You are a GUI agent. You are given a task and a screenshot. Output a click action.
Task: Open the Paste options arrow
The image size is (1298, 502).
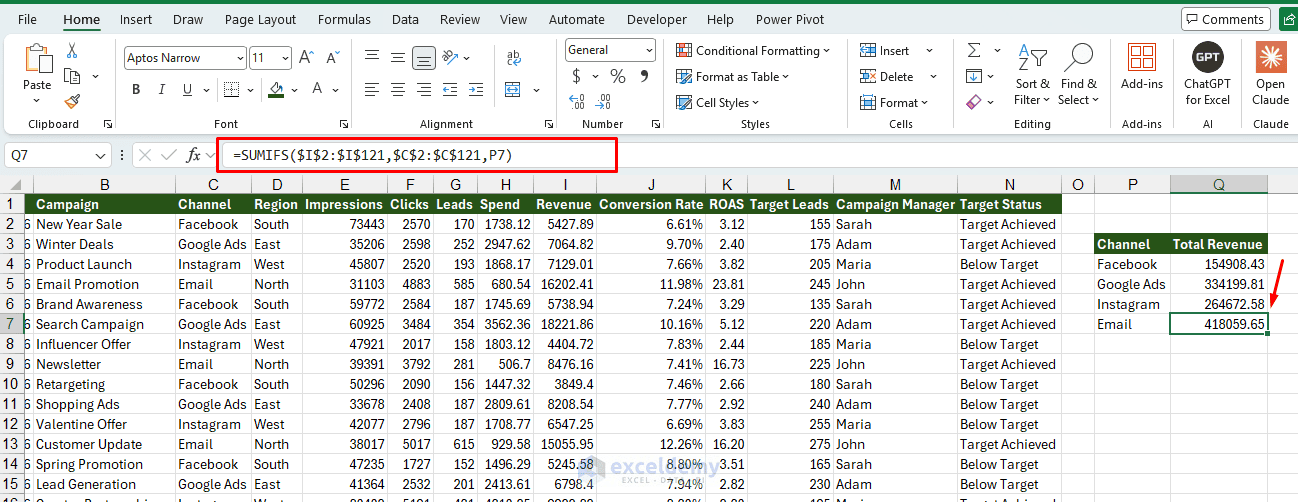coord(37,100)
